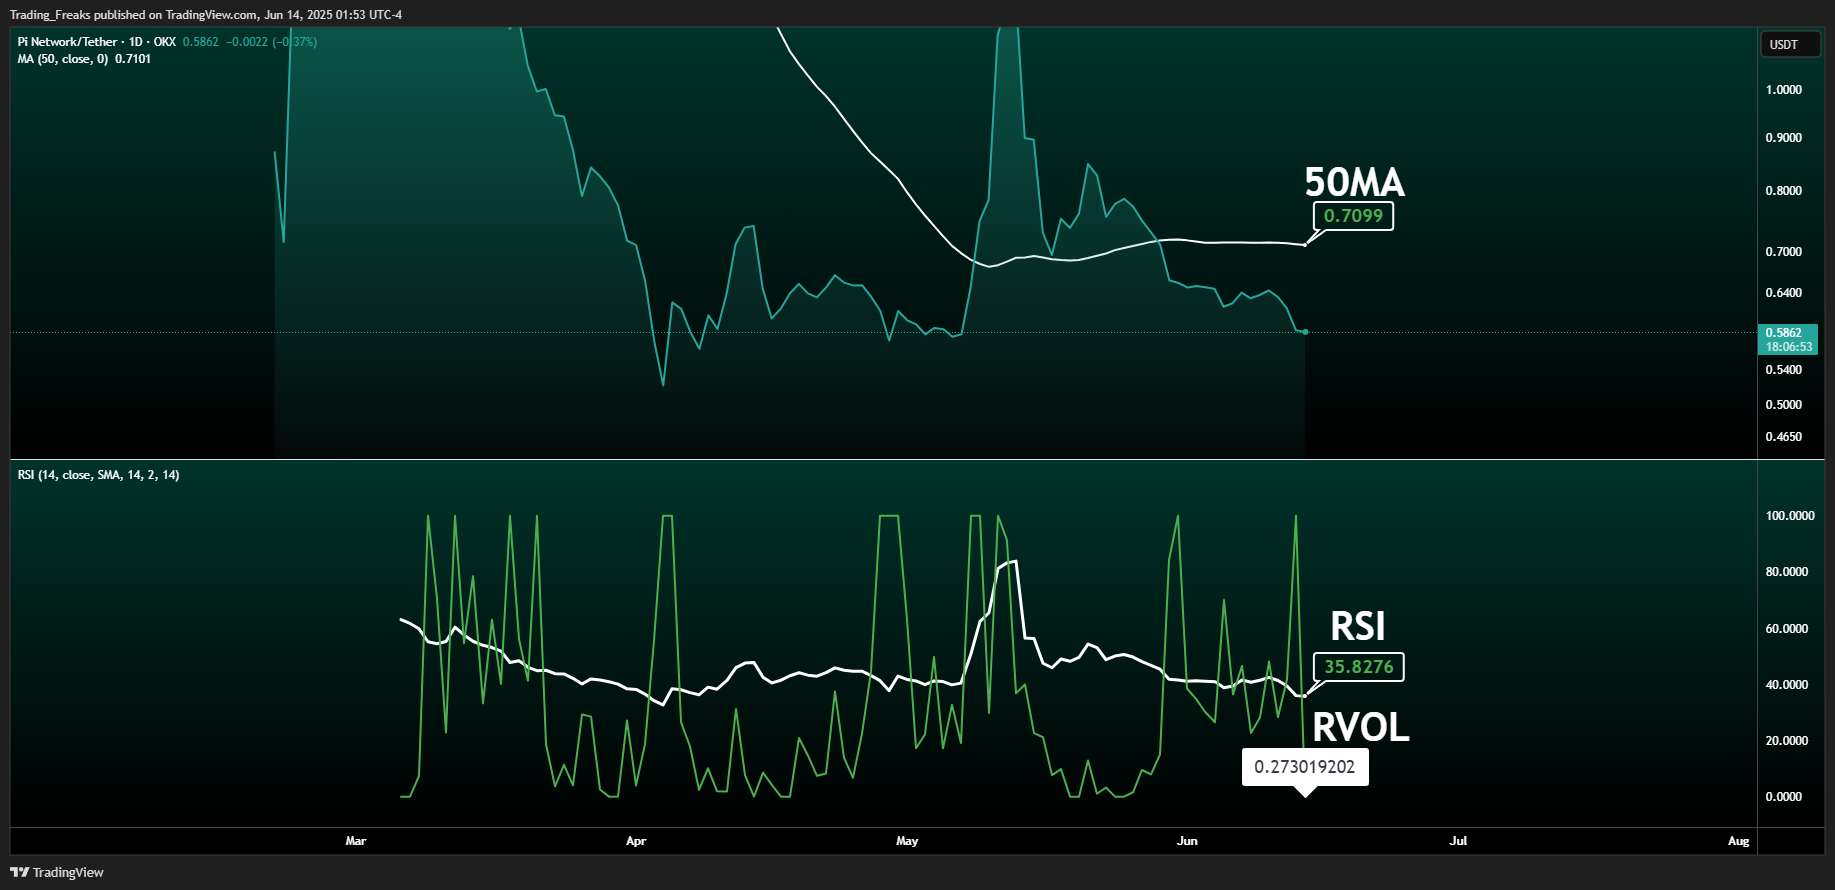Image resolution: width=1835 pixels, height=890 pixels.
Task: Click the 100.0000 RSI axis label
Action: point(1790,516)
